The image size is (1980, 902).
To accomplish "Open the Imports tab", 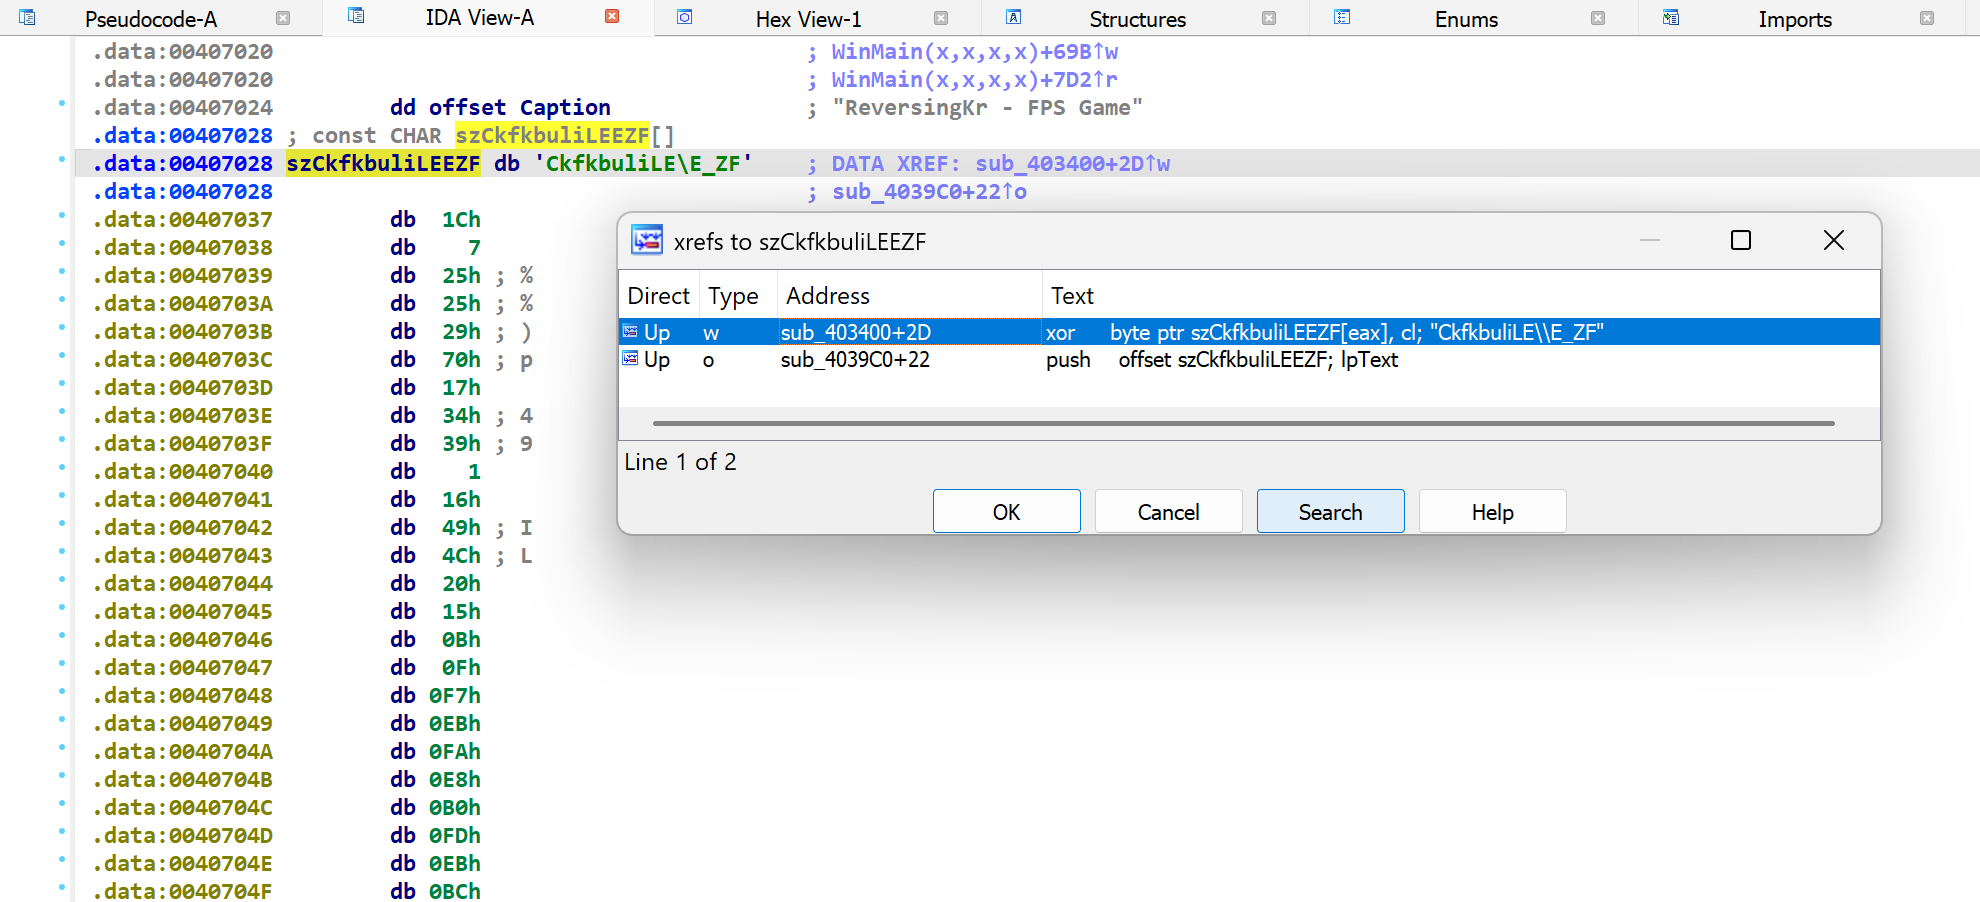I will click(x=1795, y=19).
